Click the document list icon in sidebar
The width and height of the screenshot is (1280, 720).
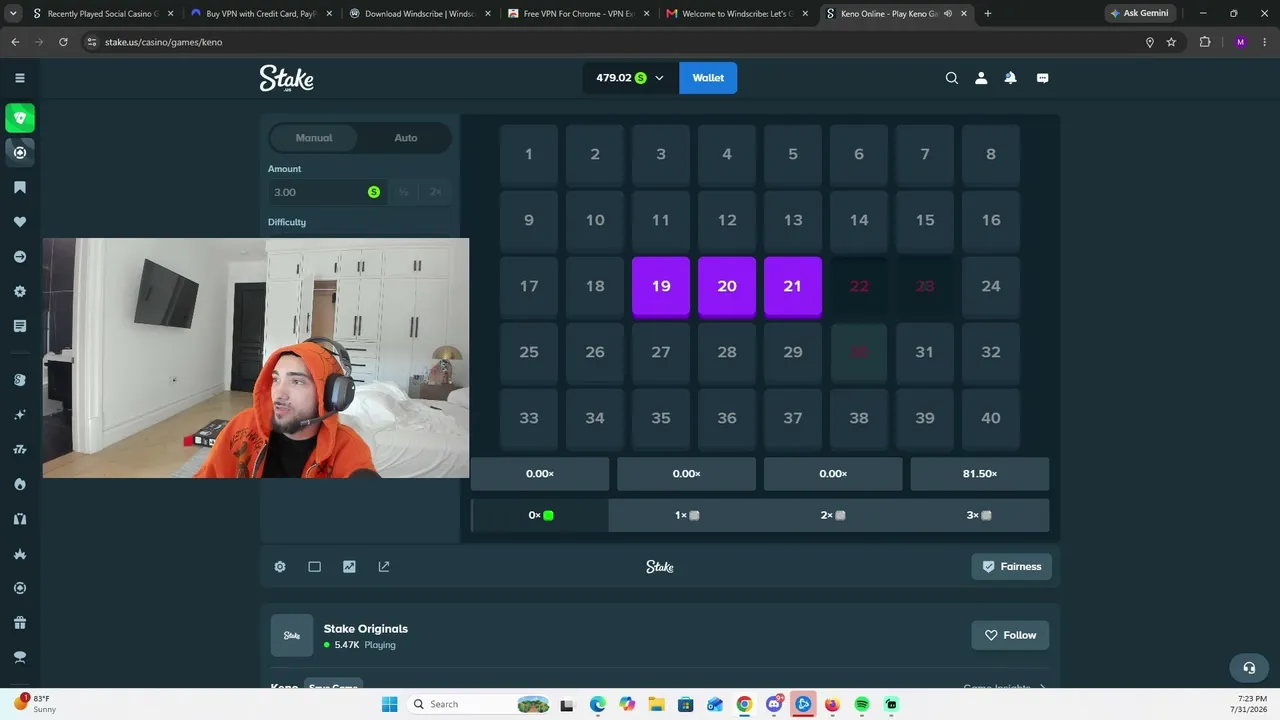click(20, 326)
